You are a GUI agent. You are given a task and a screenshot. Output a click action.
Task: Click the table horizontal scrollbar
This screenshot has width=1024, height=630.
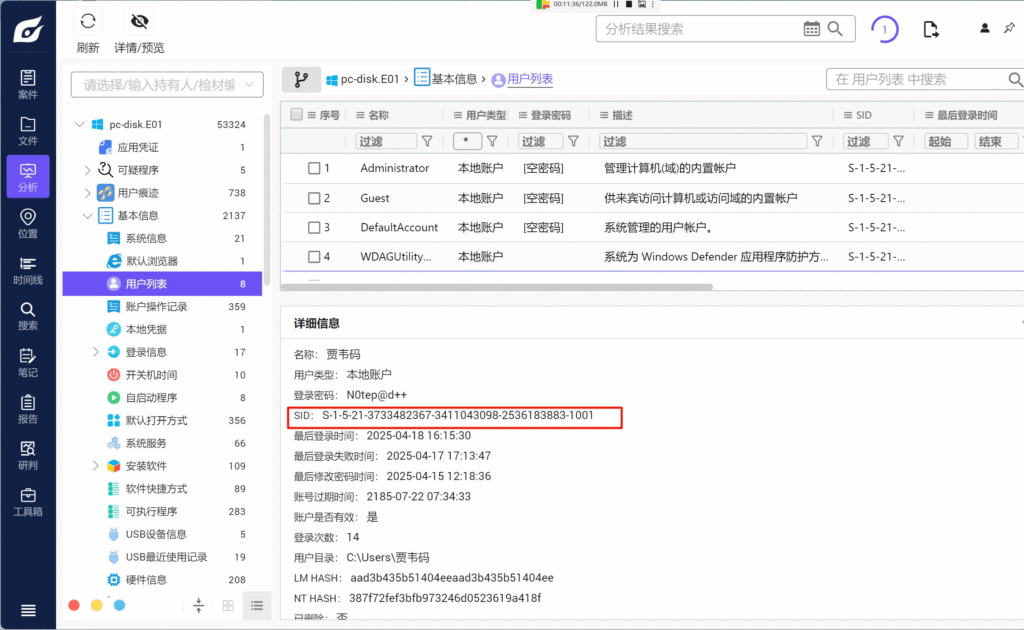coord(497,287)
